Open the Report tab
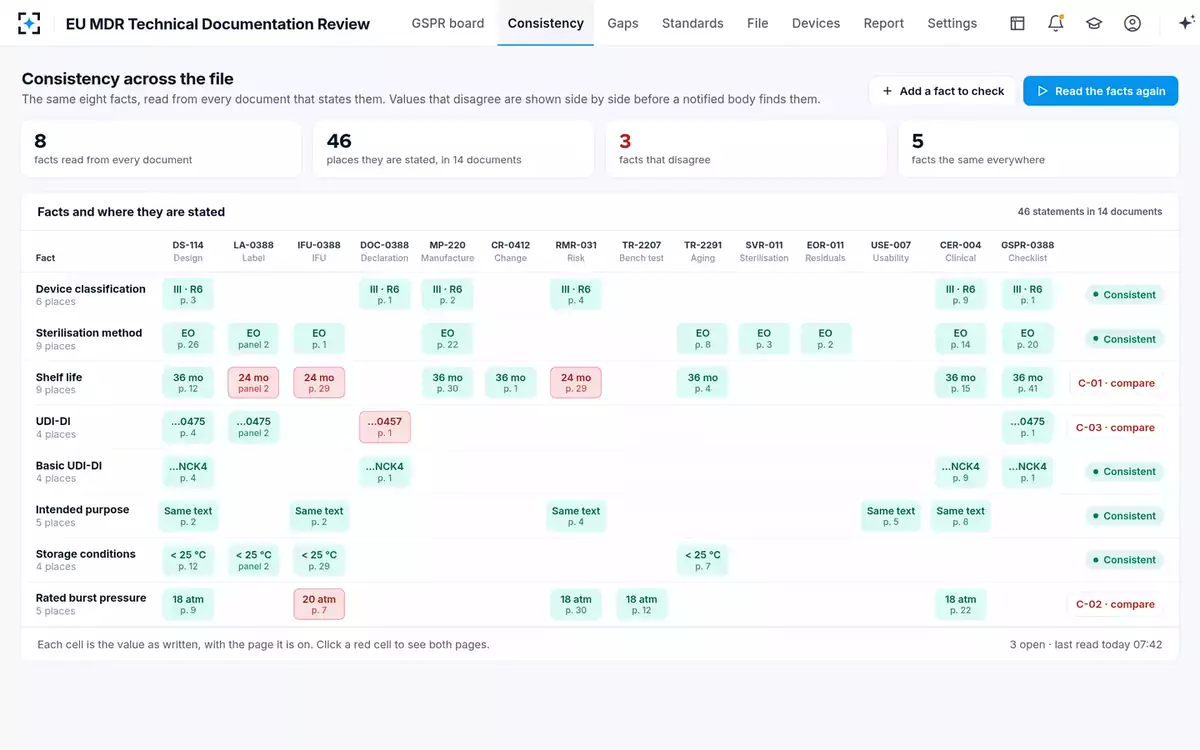Screen dimensions: 1200x750 pyautogui.click(x=884, y=23)
